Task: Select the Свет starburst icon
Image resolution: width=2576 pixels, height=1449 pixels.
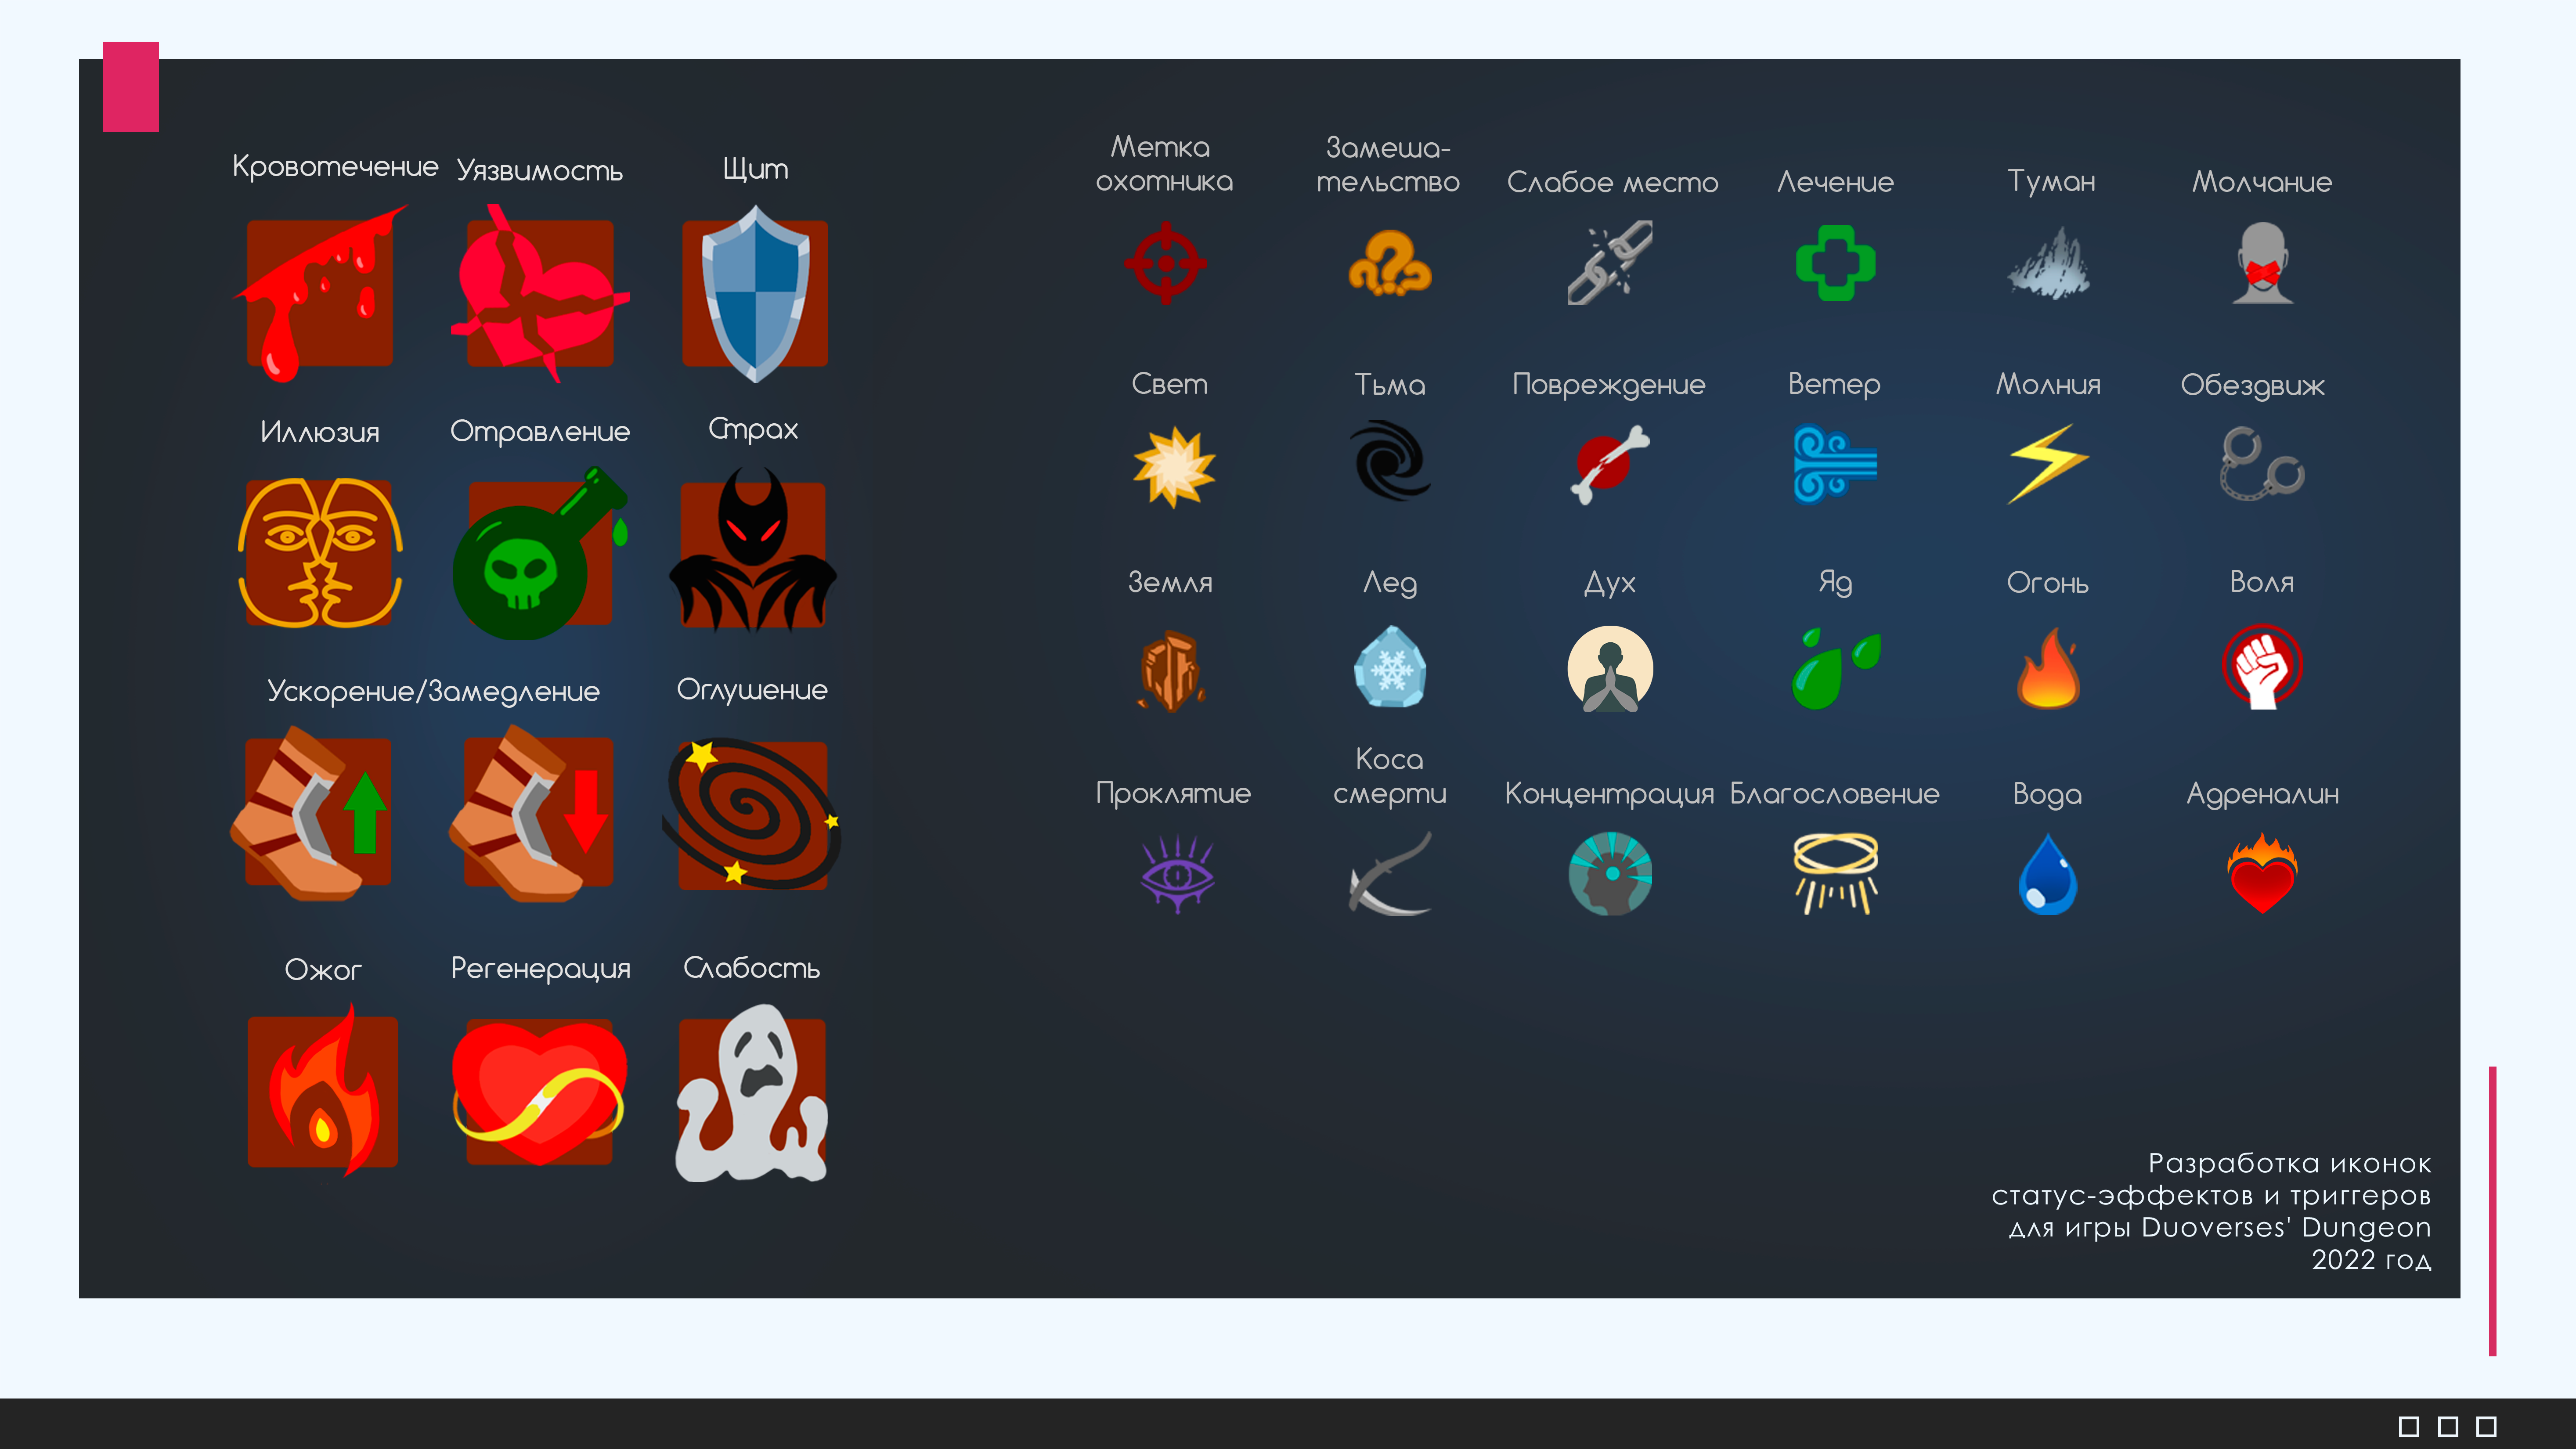Action: pos(1174,467)
